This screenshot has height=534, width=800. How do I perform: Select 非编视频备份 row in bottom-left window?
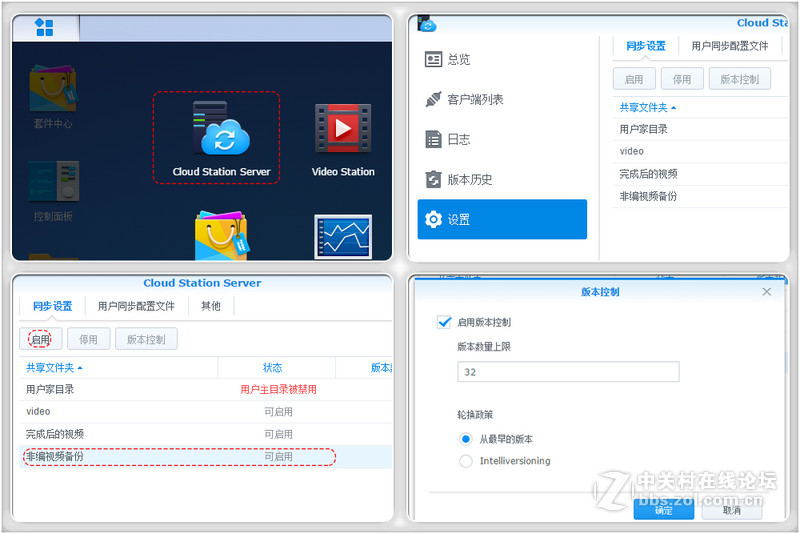coord(206,456)
